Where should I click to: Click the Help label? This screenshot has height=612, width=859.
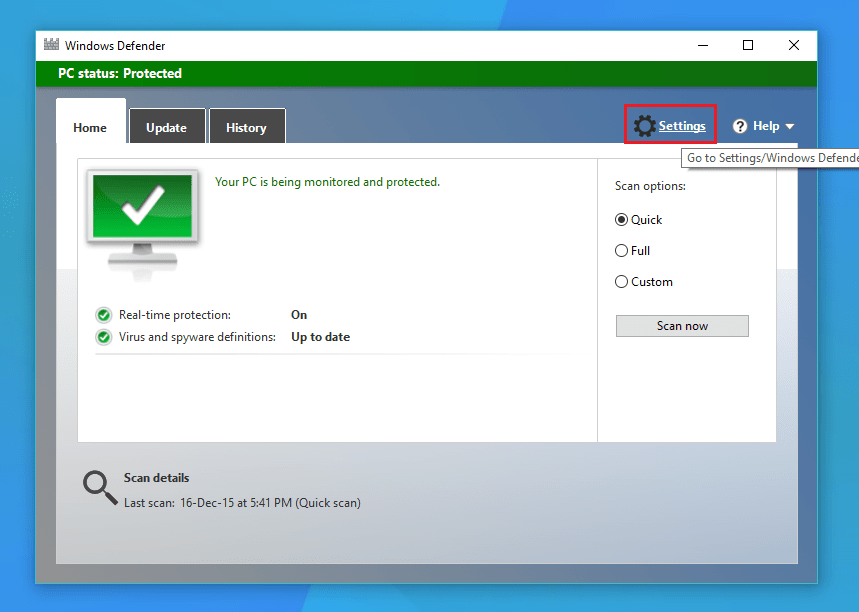coord(766,126)
